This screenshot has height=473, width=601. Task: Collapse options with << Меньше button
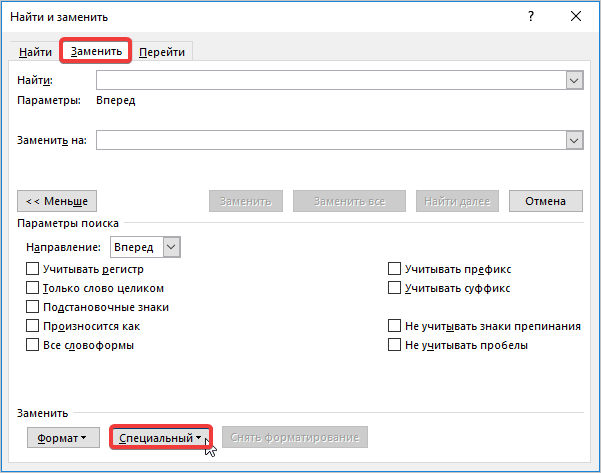pyautogui.click(x=57, y=201)
